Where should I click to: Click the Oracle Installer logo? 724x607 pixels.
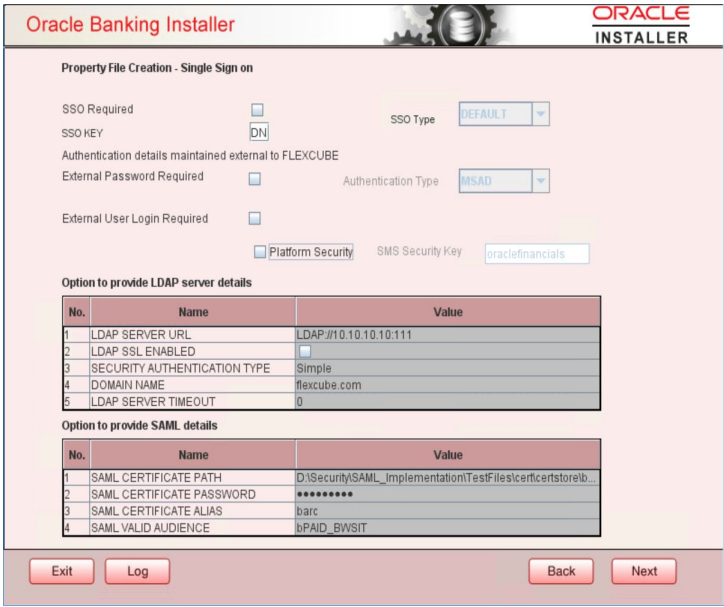click(x=641, y=24)
